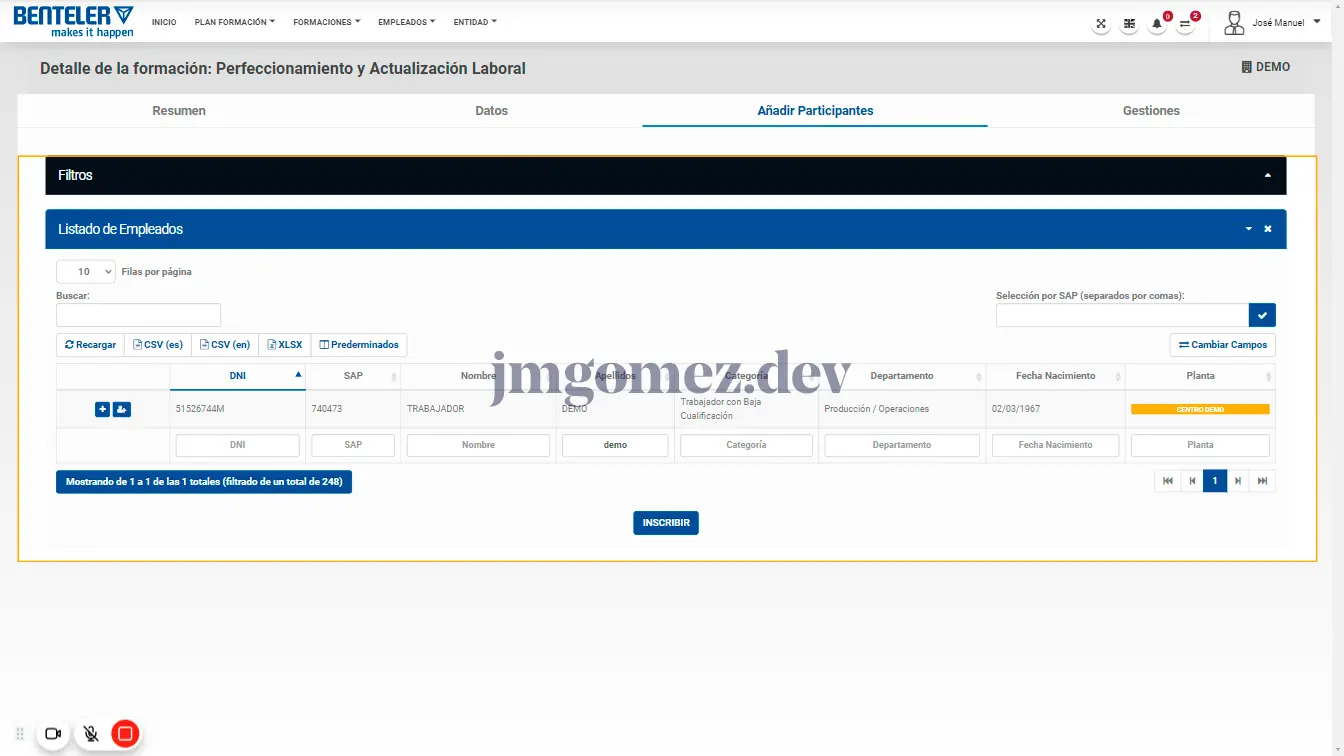Toggle the camera button in recording bar

click(54, 734)
